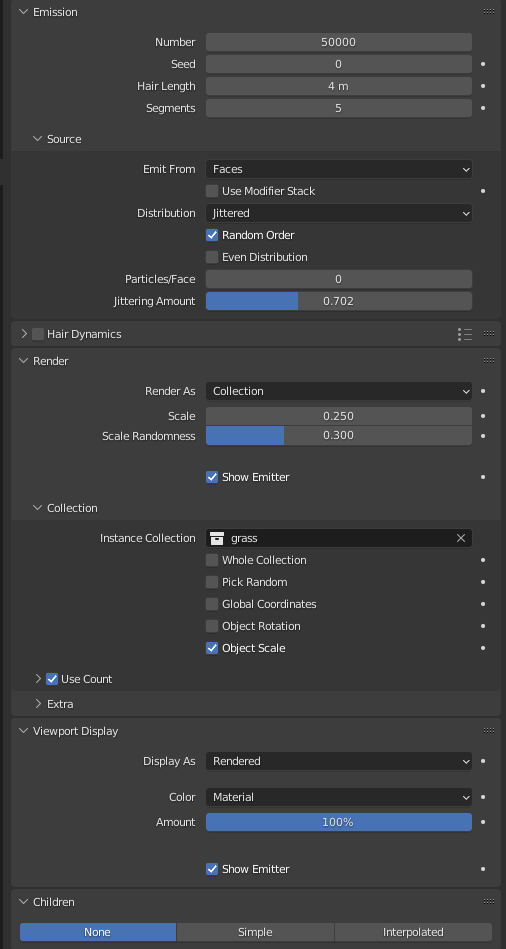Click the animate dot next to Segments
This screenshot has height=949, width=506.
coord(483,108)
